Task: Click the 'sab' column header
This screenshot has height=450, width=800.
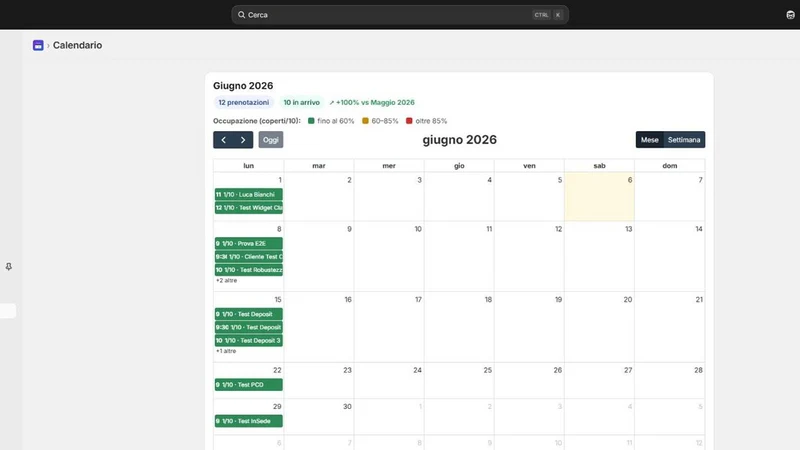Action: click(x=599, y=166)
